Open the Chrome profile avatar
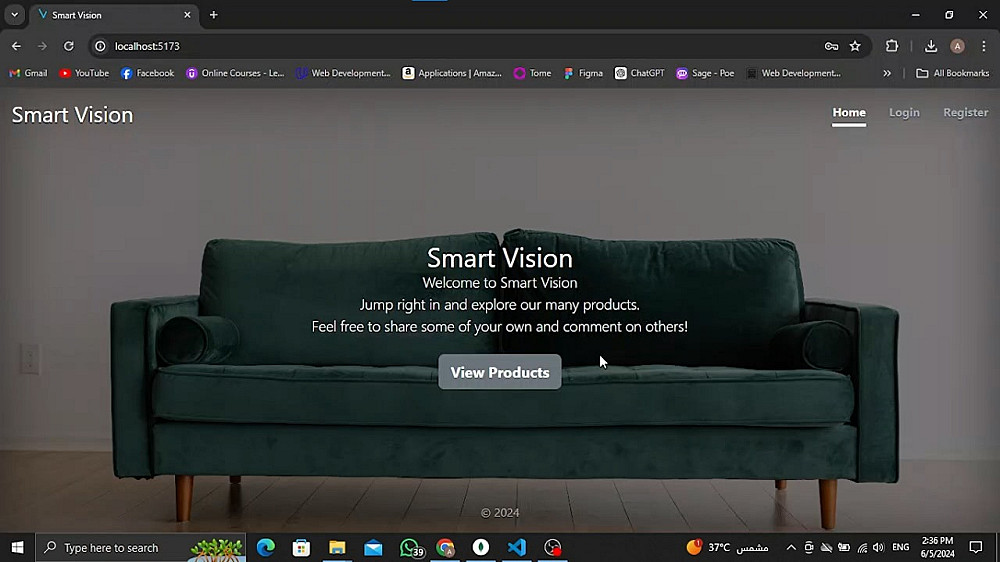This screenshot has width=1000, height=562. click(x=957, y=46)
